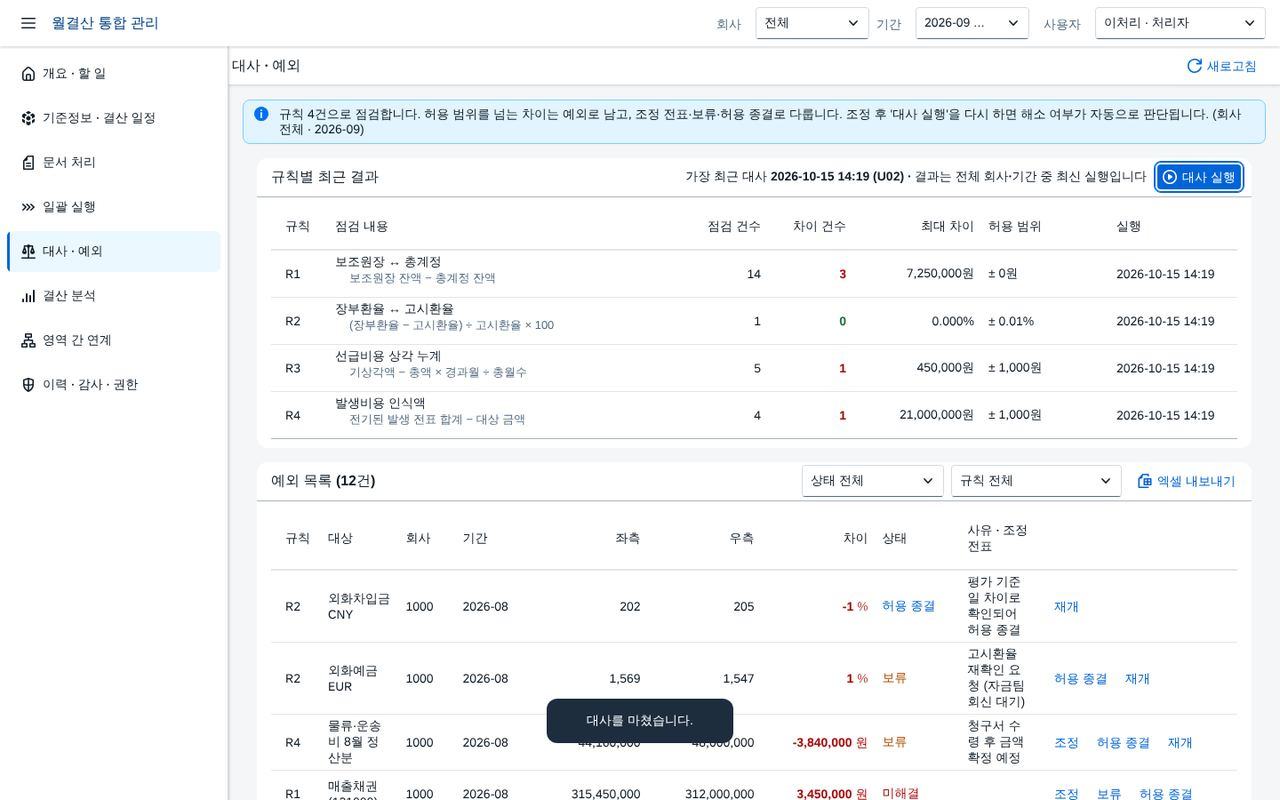The height and width of the screenshot is (800, 1280).
Task: Click the bar chart icon for 결산 분석
Action: (x=28, y=296)
